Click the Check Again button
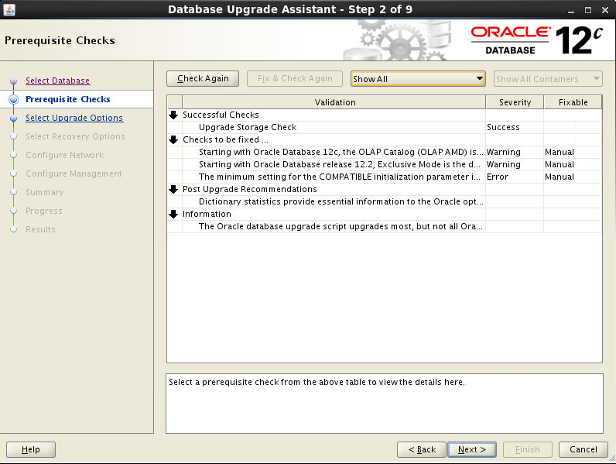The height and width of the screenshot is (464, 616). (203, 78)
